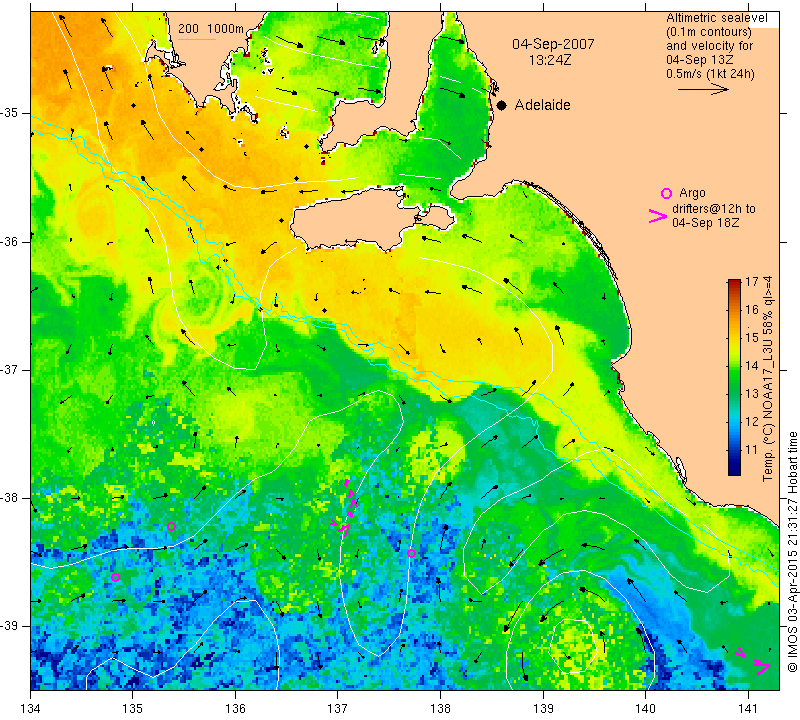Click the temperature color bar
800x720 pixels.
point(734,377)
